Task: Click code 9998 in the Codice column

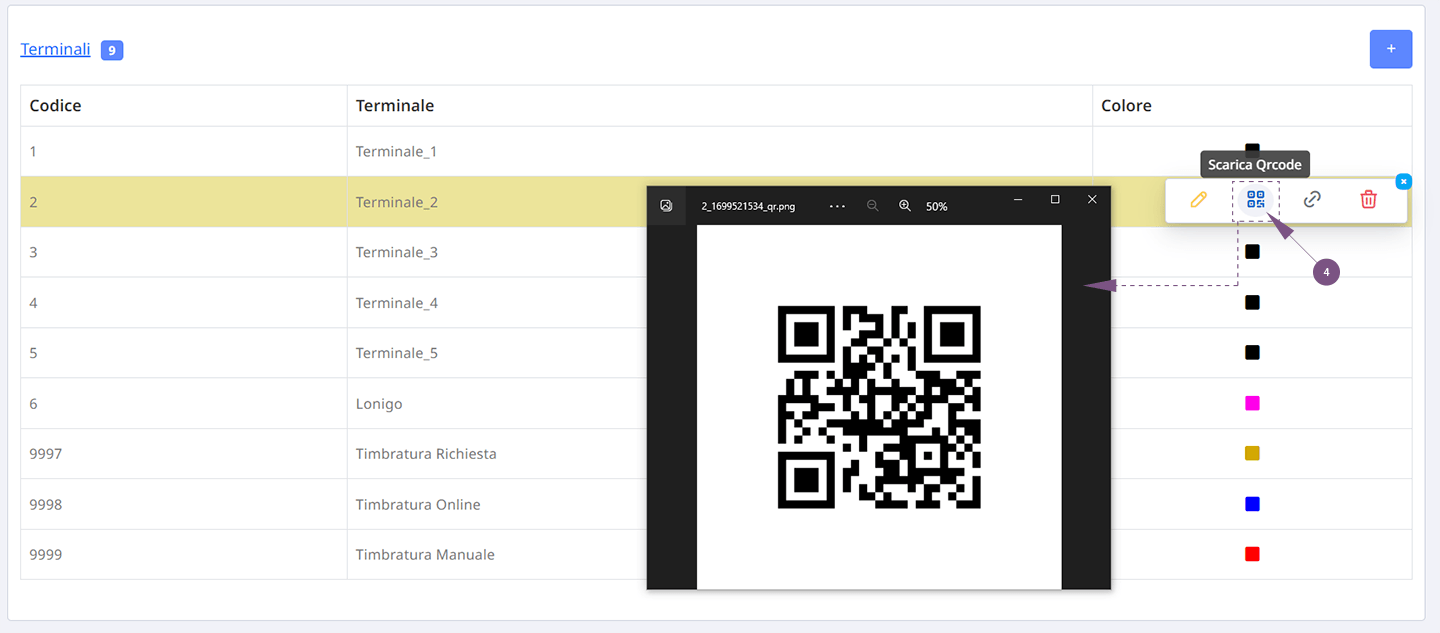Action: pos(46,504)
